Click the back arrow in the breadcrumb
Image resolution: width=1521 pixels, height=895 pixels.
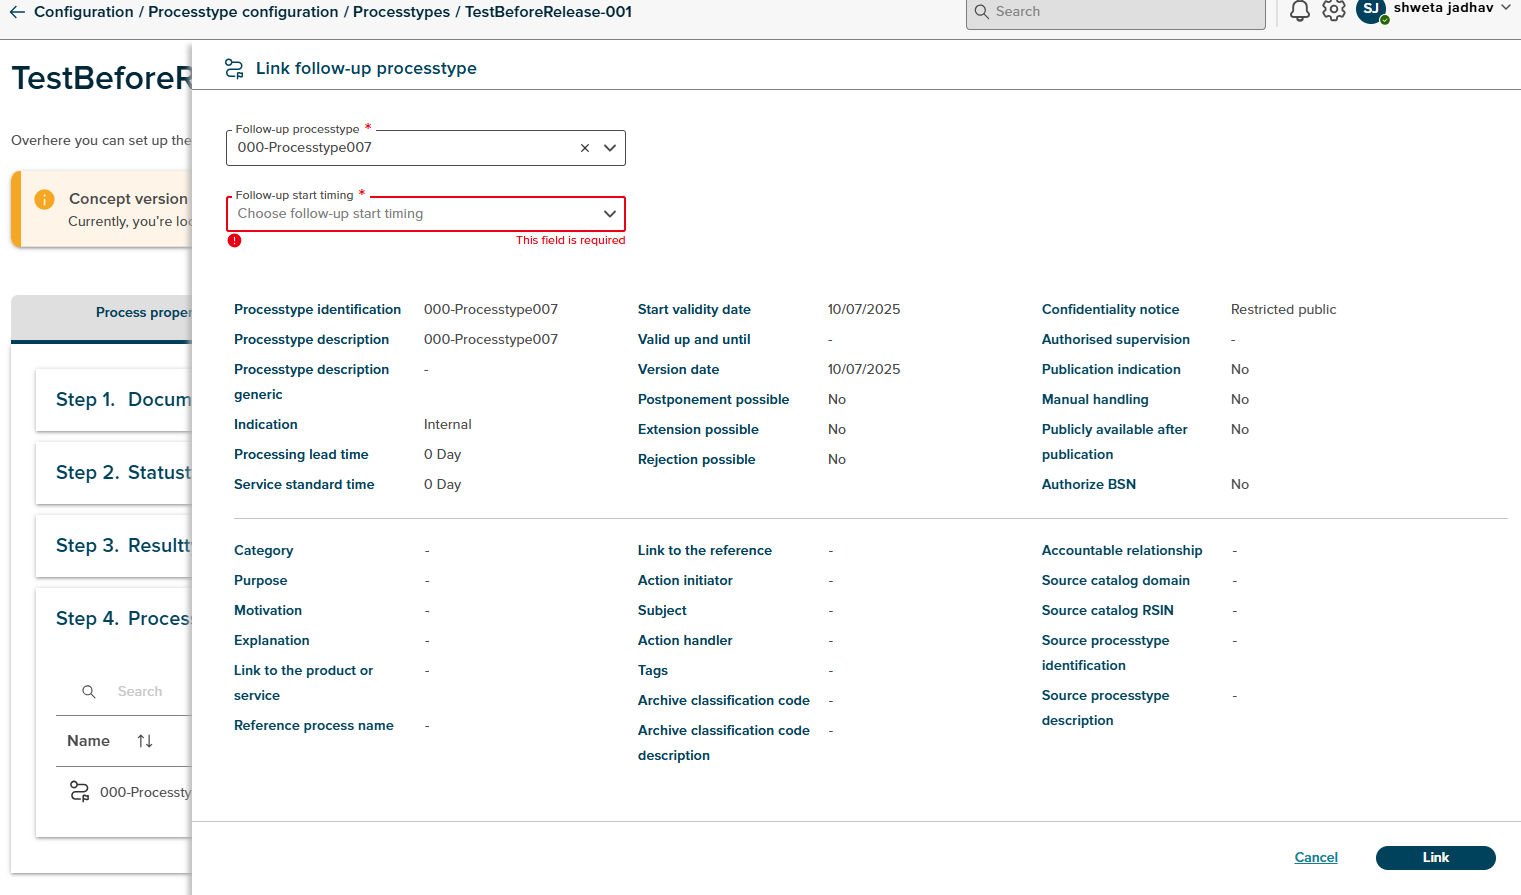17,12
